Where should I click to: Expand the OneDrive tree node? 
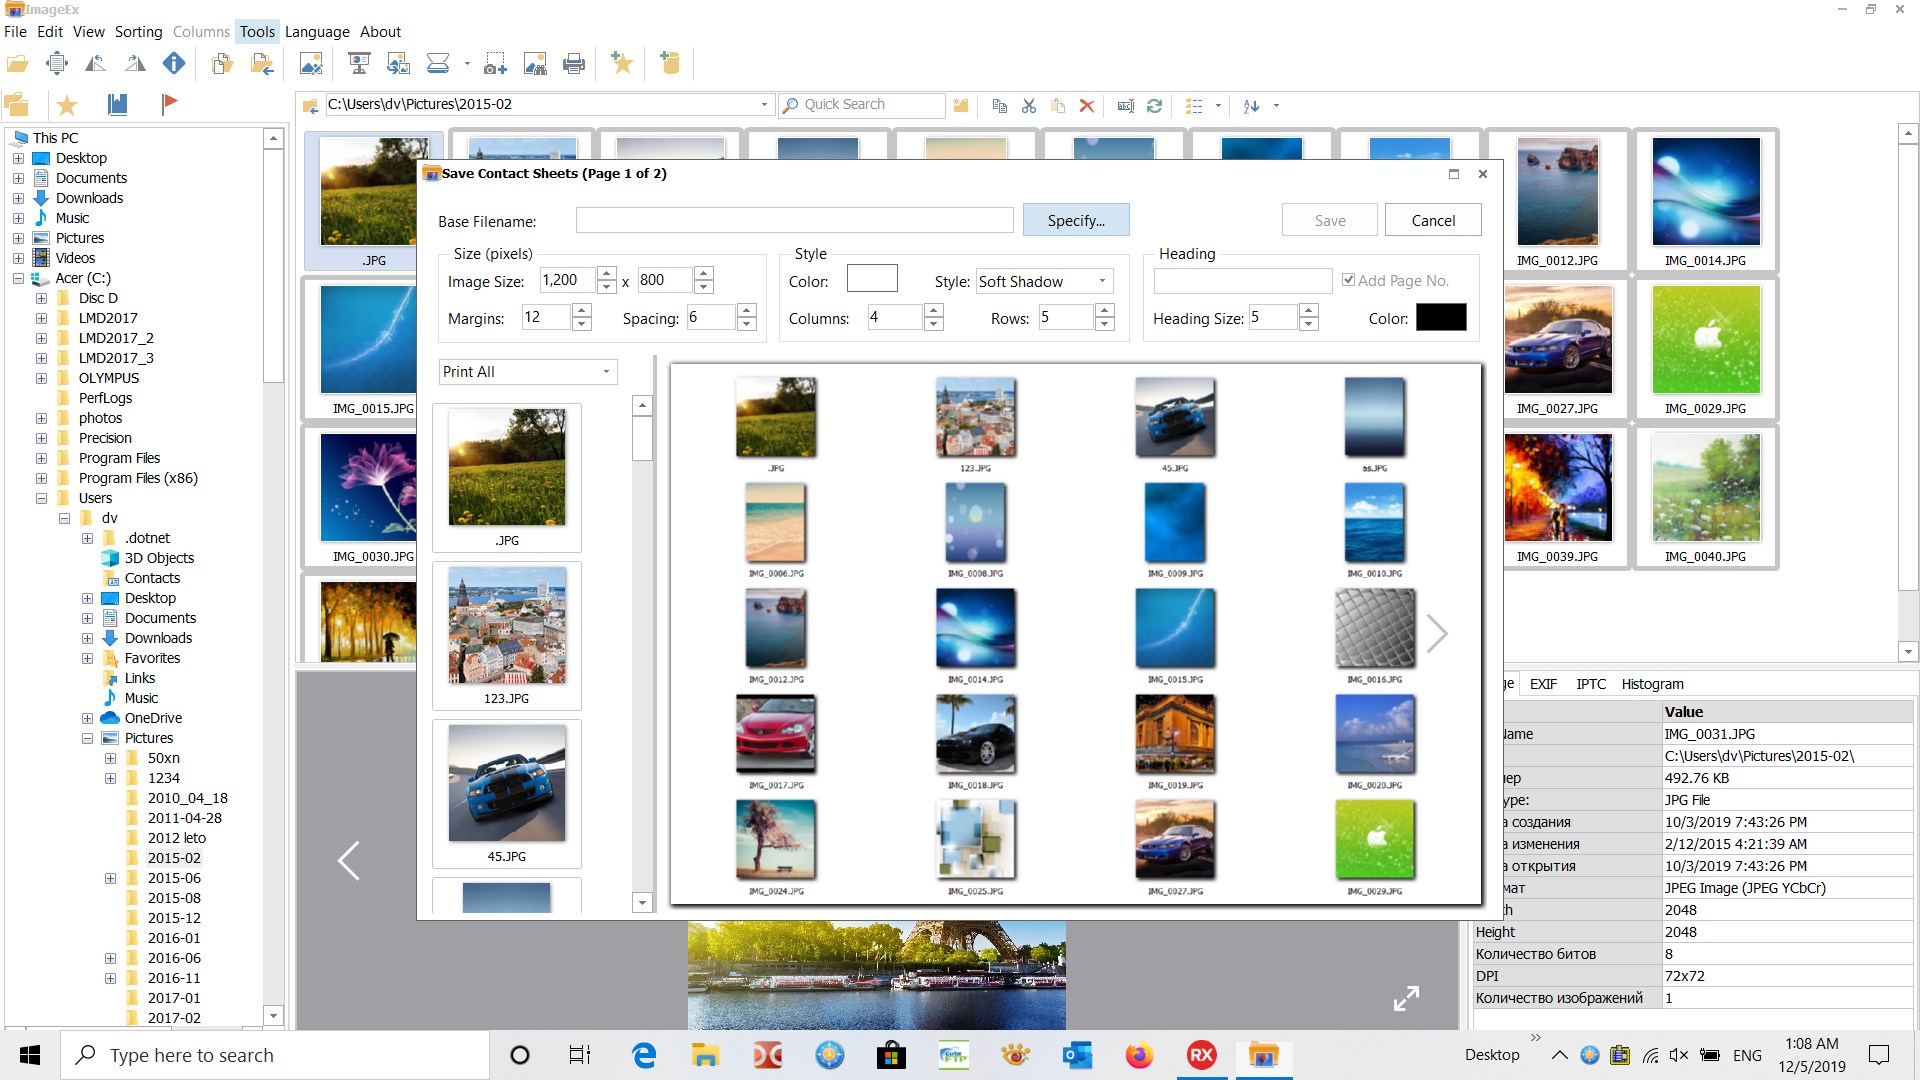point(87,718)
